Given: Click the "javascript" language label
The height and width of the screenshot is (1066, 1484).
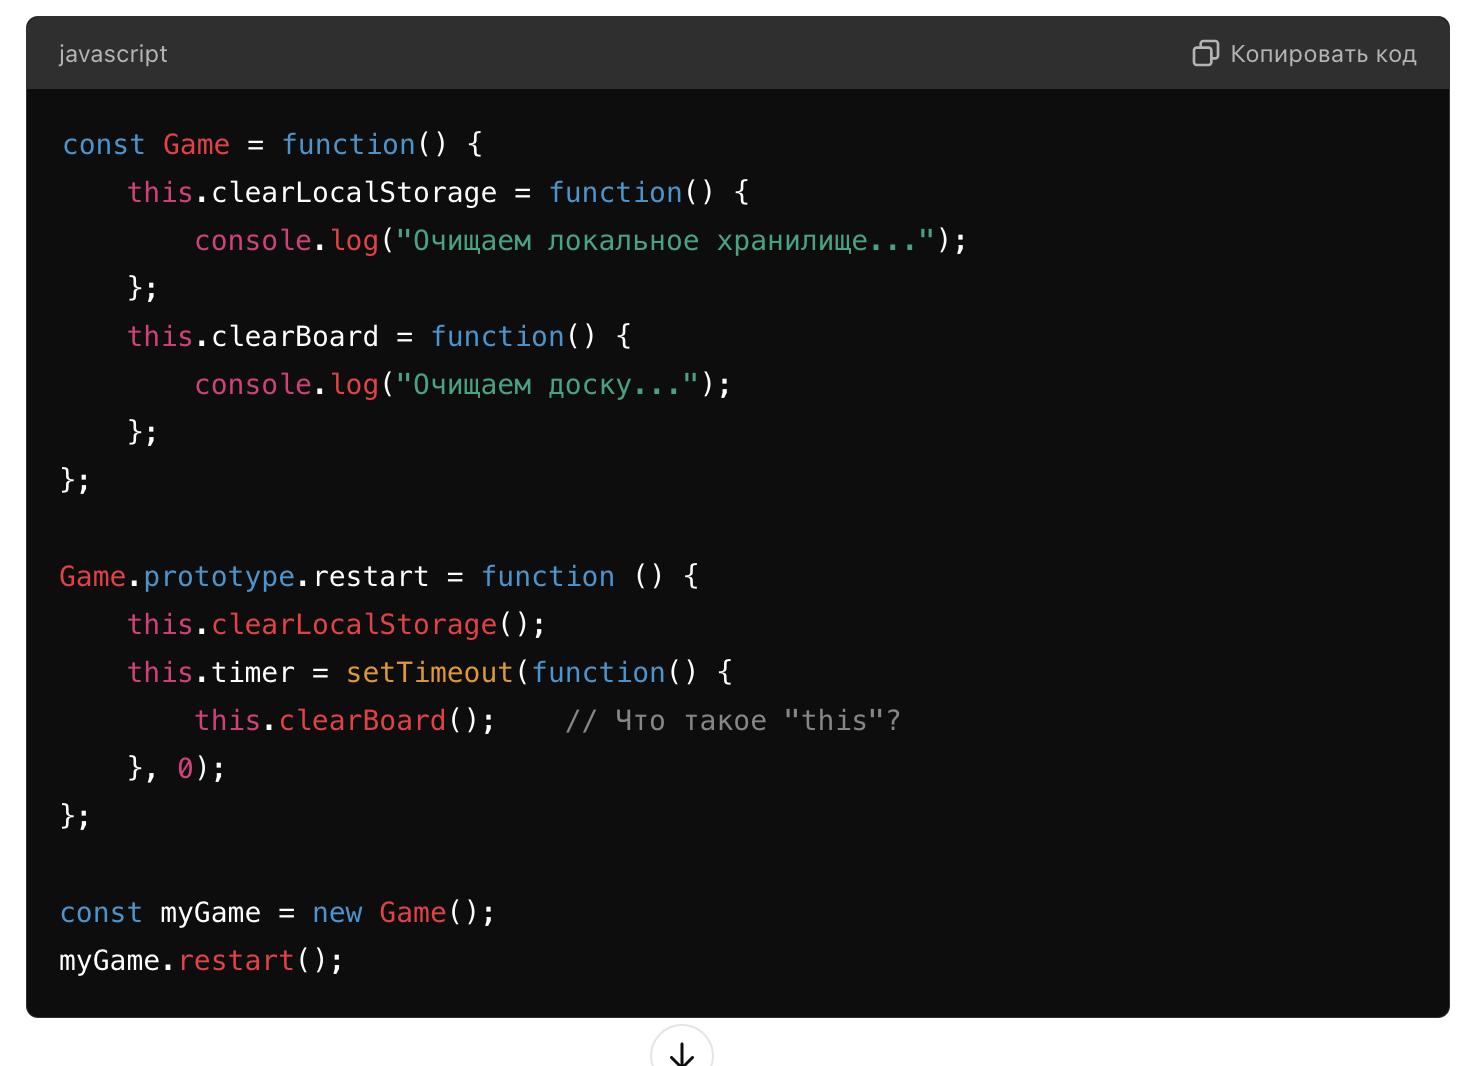Looking at the screenshot, I should (113, 54).
